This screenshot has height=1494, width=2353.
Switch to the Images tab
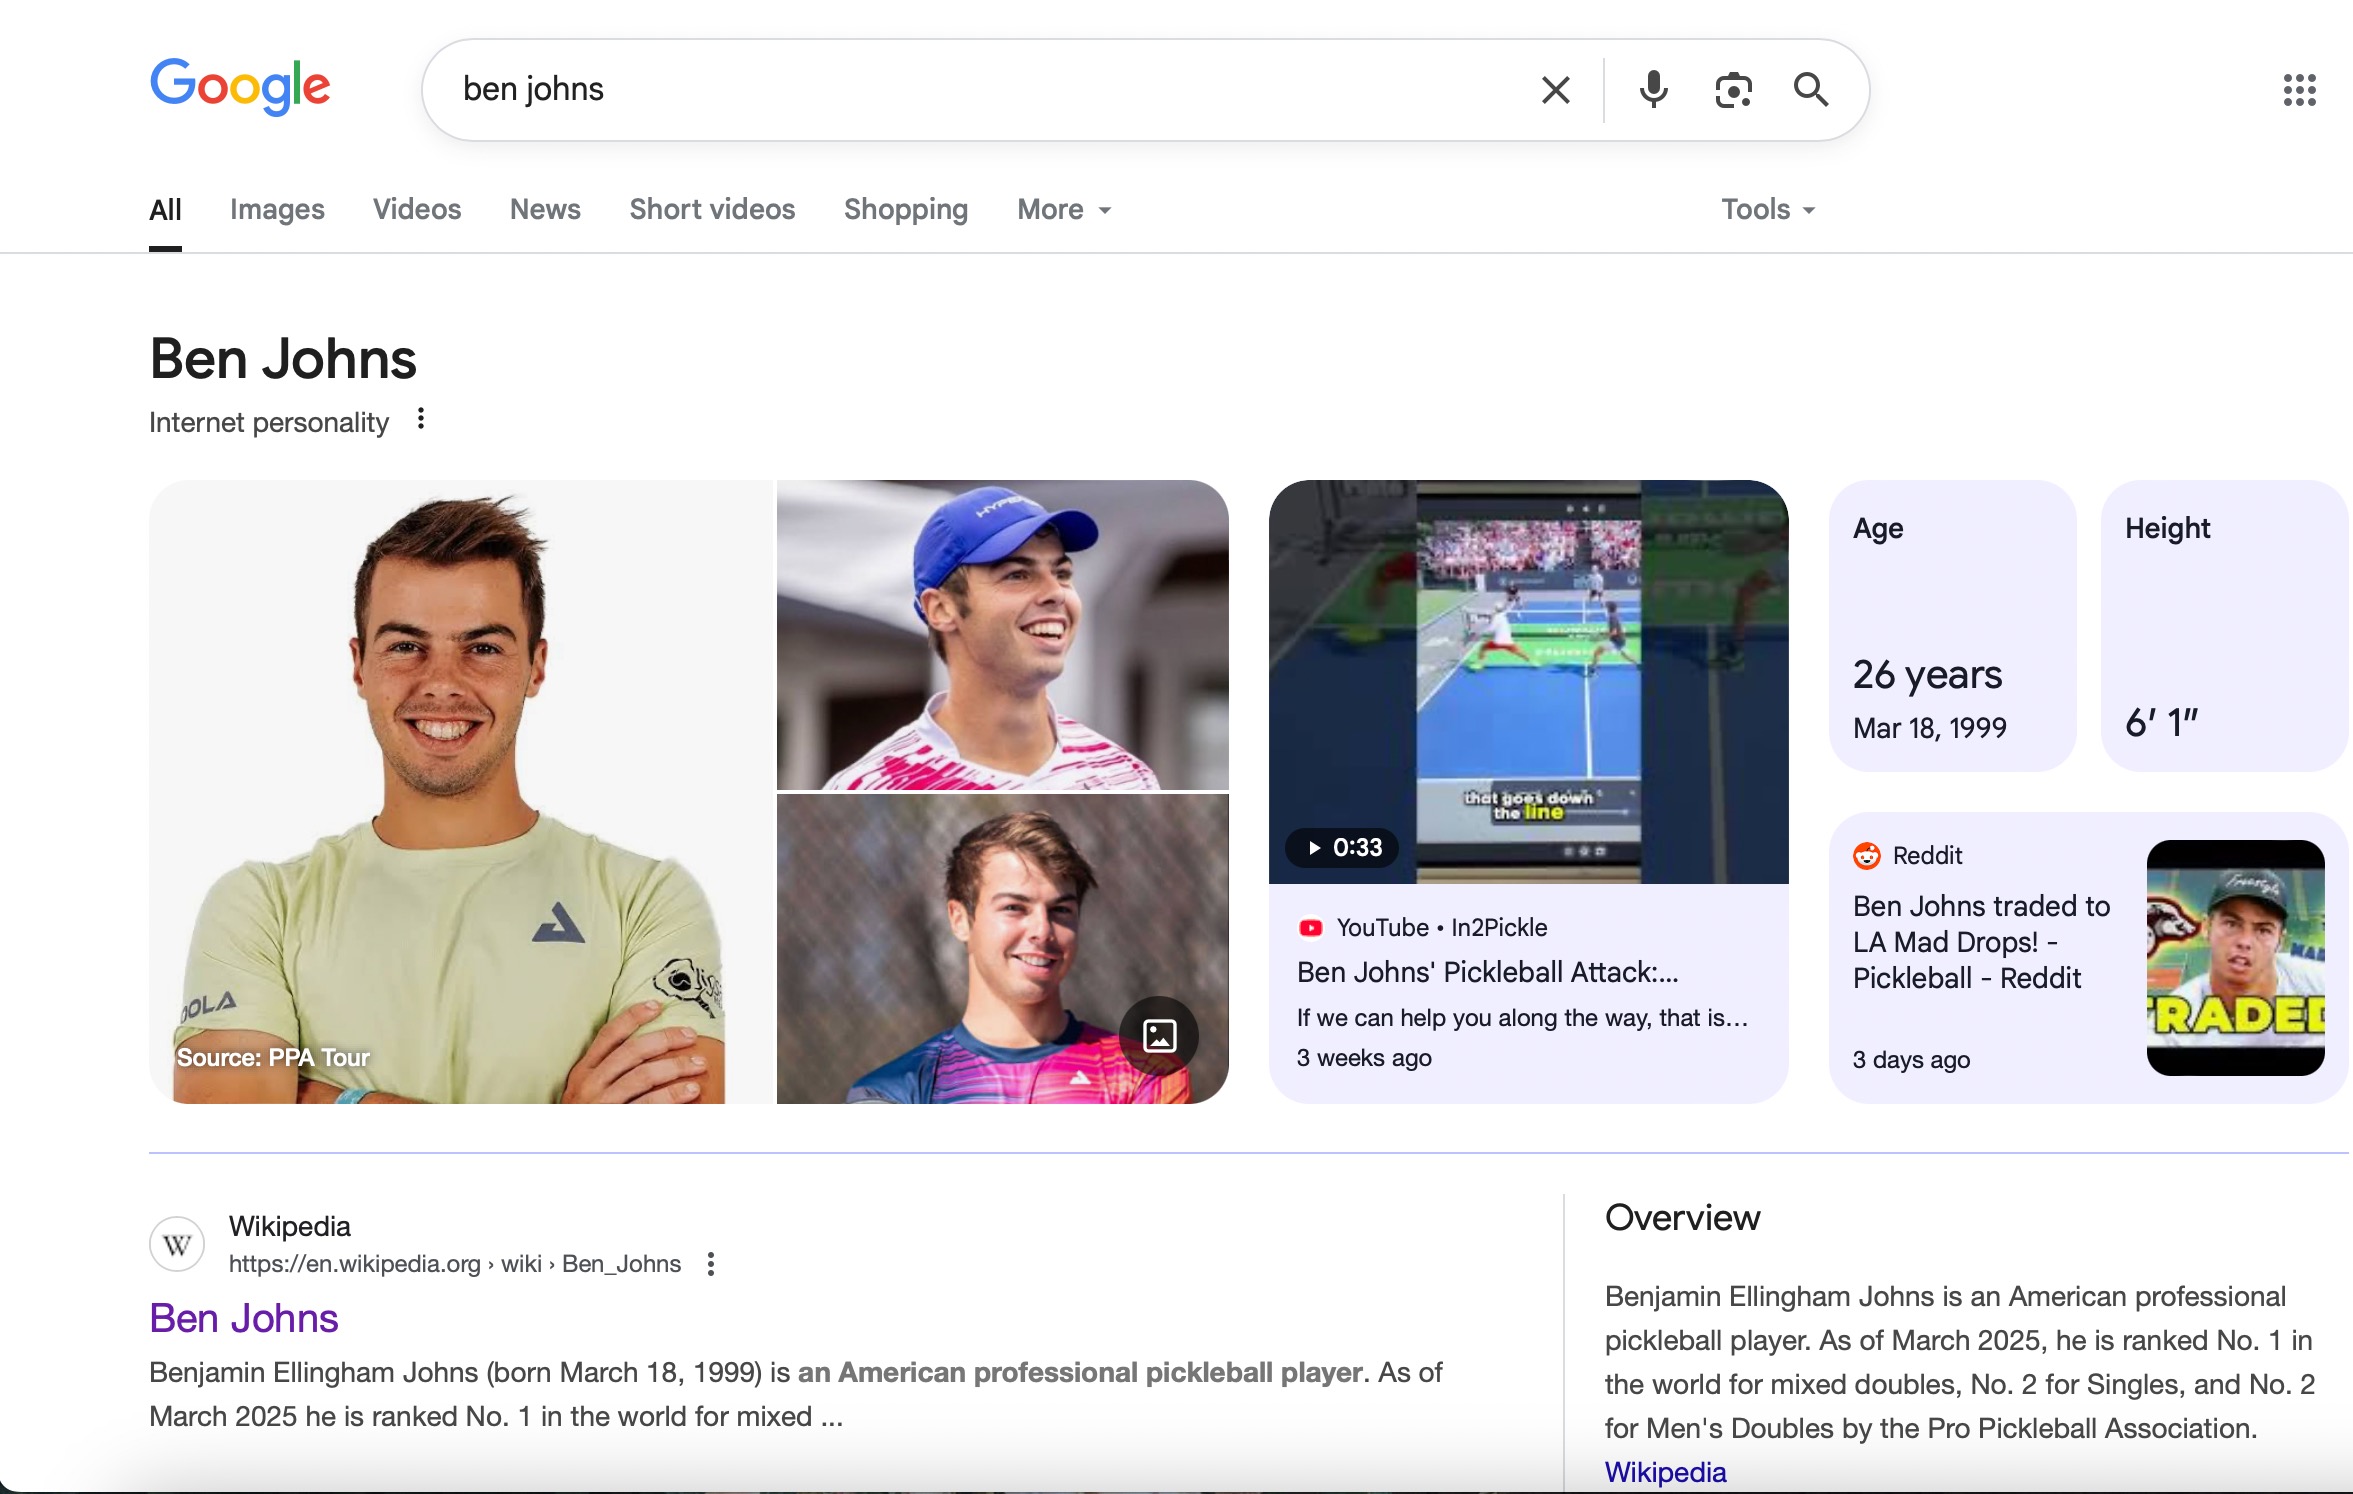click(x=276, y=209)
